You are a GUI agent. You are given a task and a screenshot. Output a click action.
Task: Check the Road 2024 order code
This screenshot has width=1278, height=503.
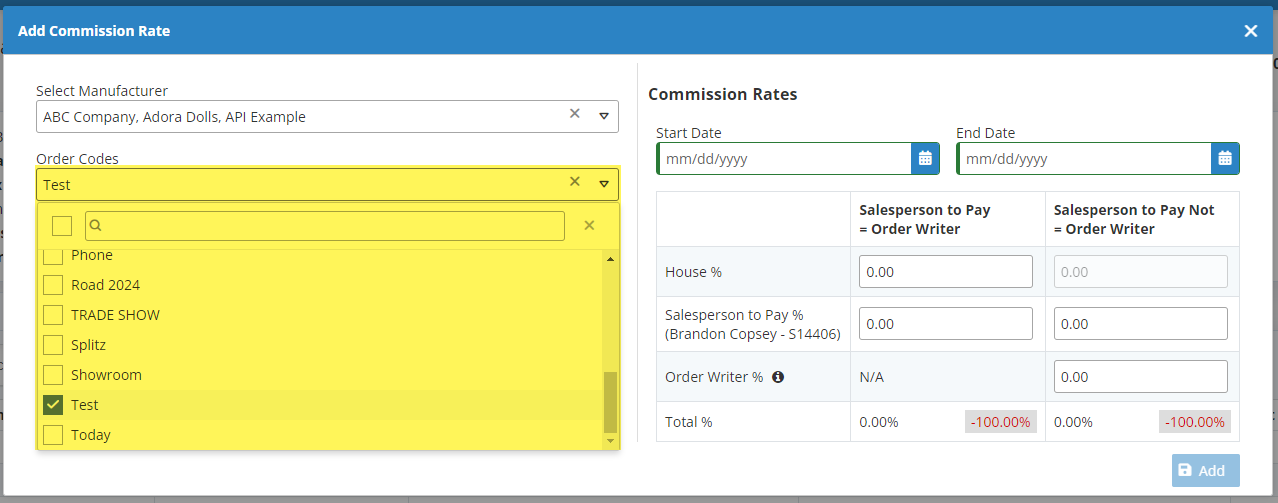tap(54, 285)
